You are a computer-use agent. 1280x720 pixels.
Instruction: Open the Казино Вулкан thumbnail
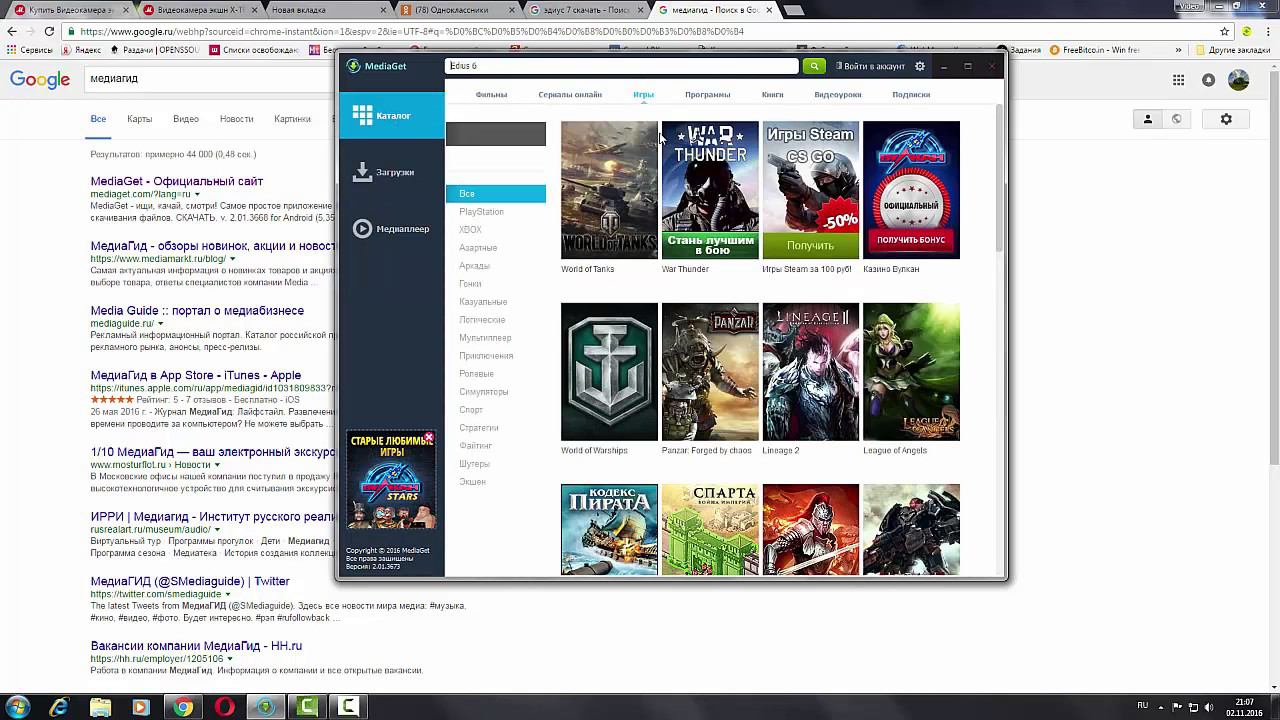pyautogui.click(x=911, y=190)
